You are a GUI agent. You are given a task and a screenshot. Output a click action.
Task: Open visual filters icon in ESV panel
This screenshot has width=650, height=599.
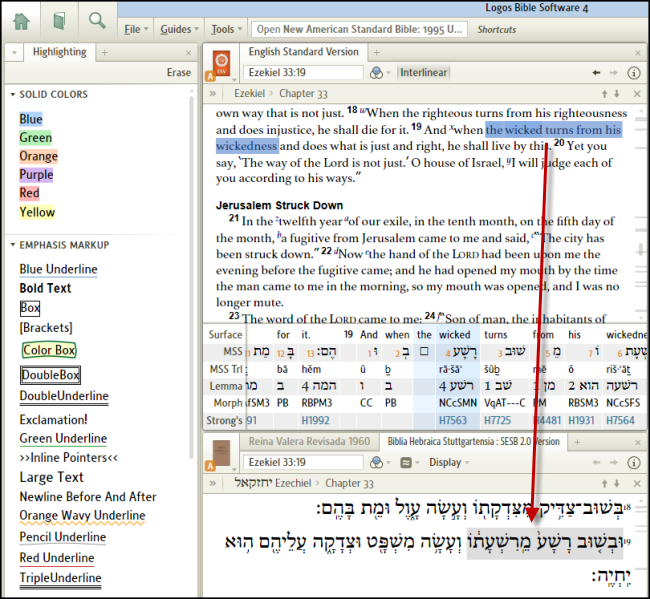tap(376, 73)
